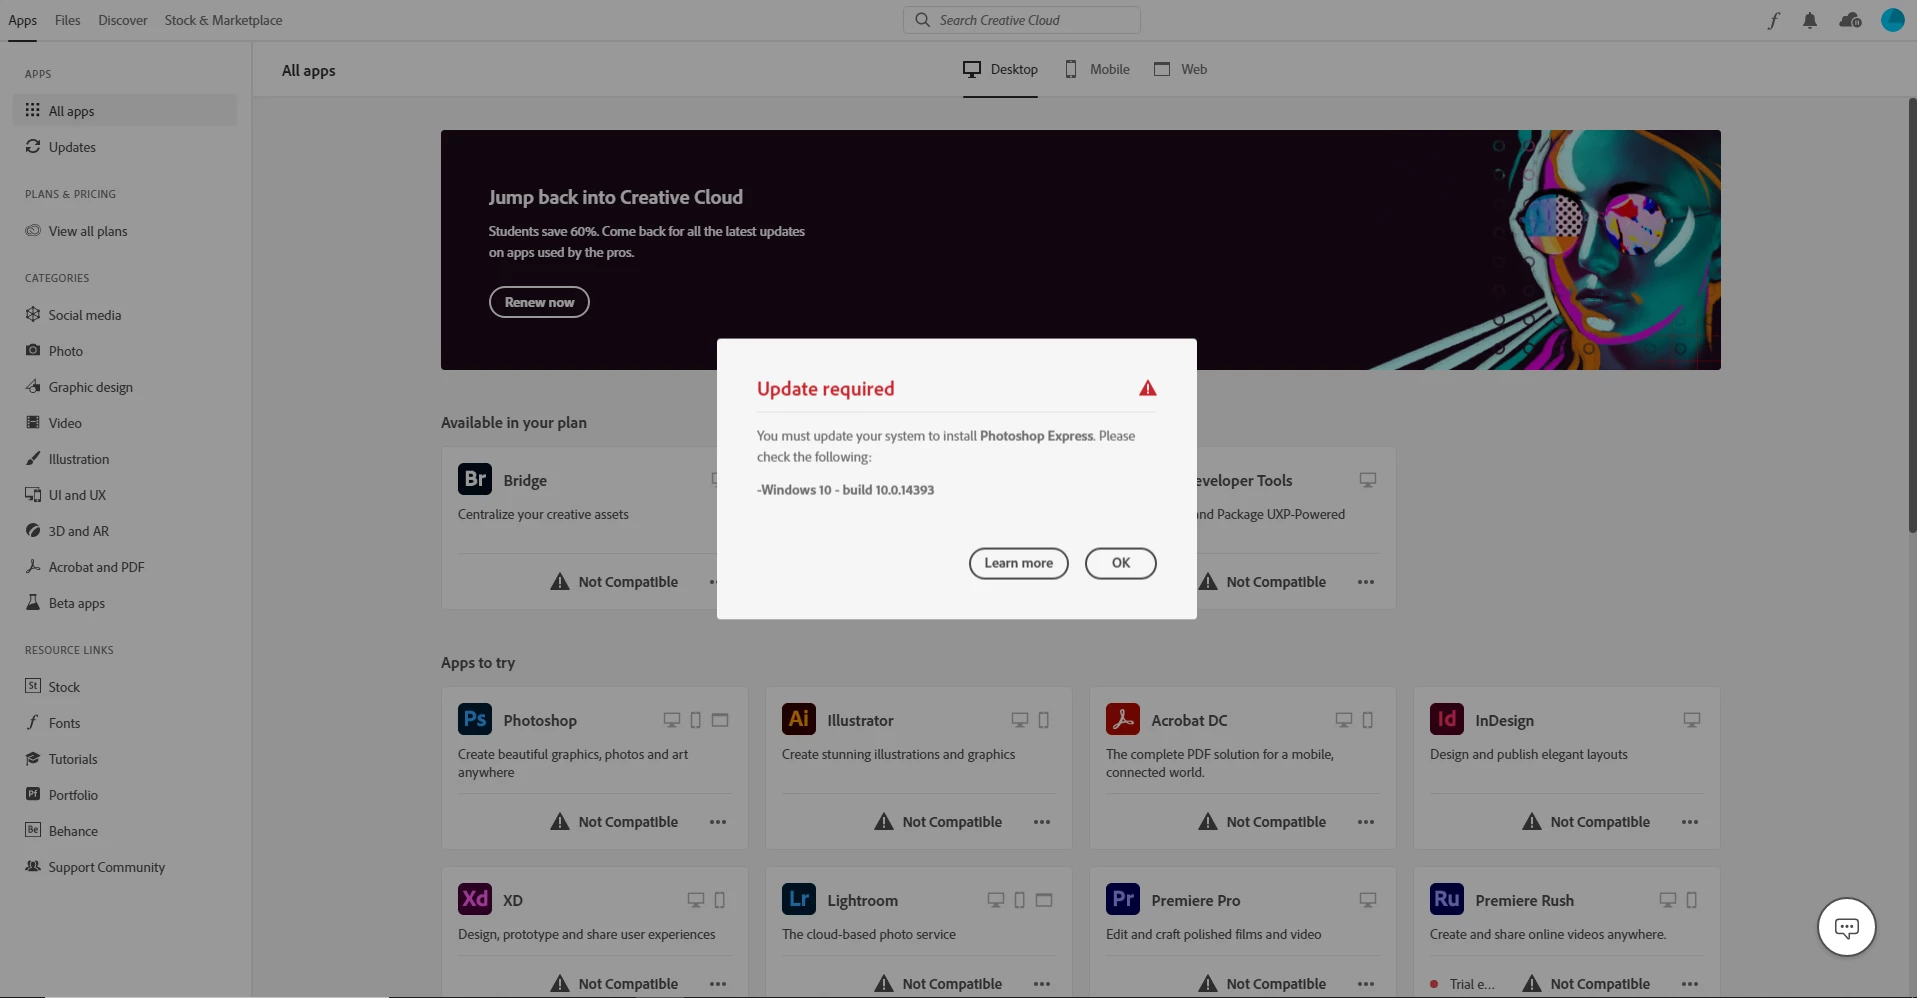
Task: Open the Tutorials resource link
Action: point(125,759)
